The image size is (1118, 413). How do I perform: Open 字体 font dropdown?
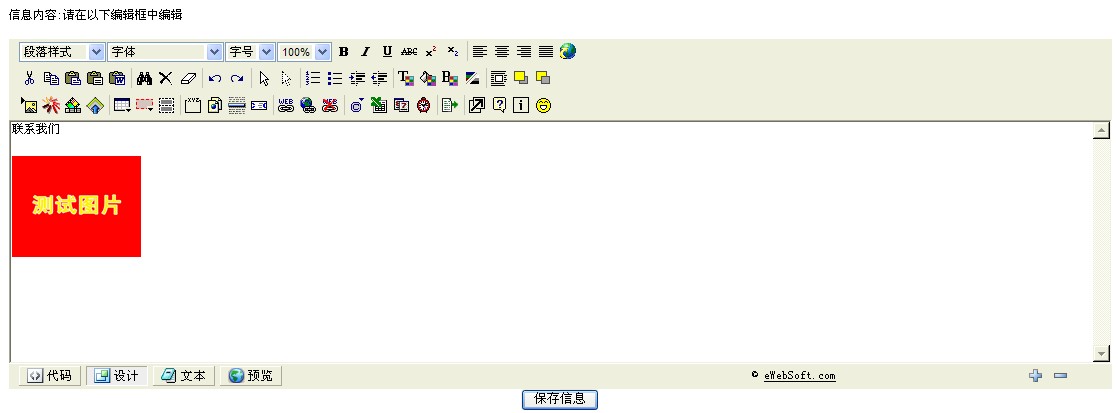(x=165, y=51)
